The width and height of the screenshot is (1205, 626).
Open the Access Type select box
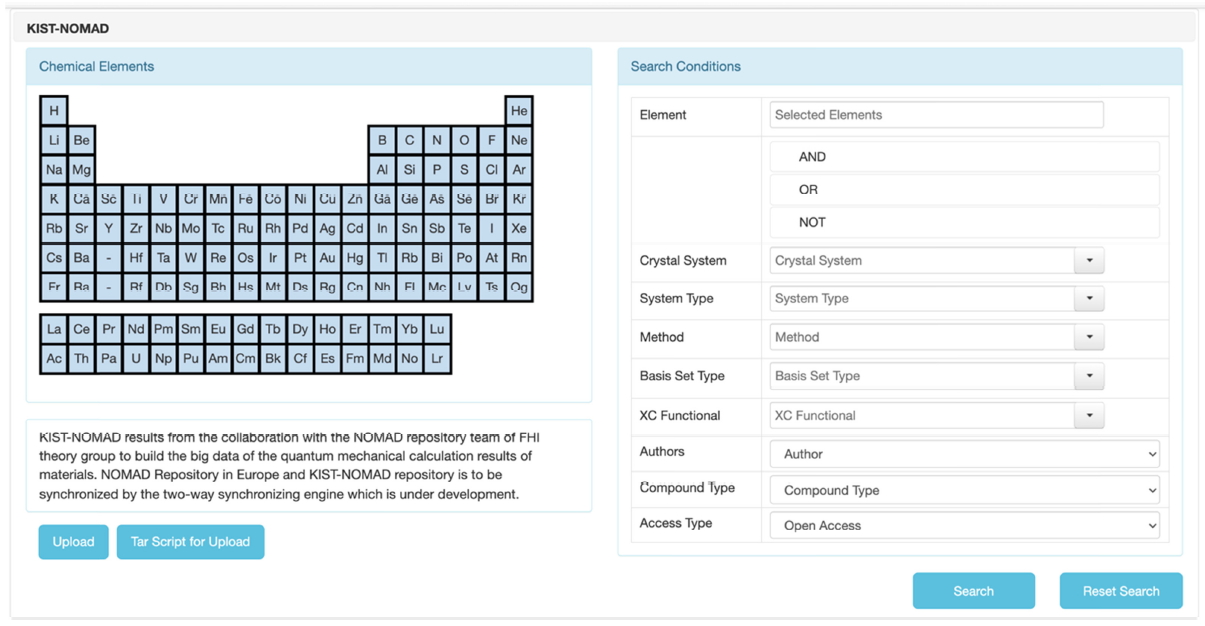click(x=964, y=526)
